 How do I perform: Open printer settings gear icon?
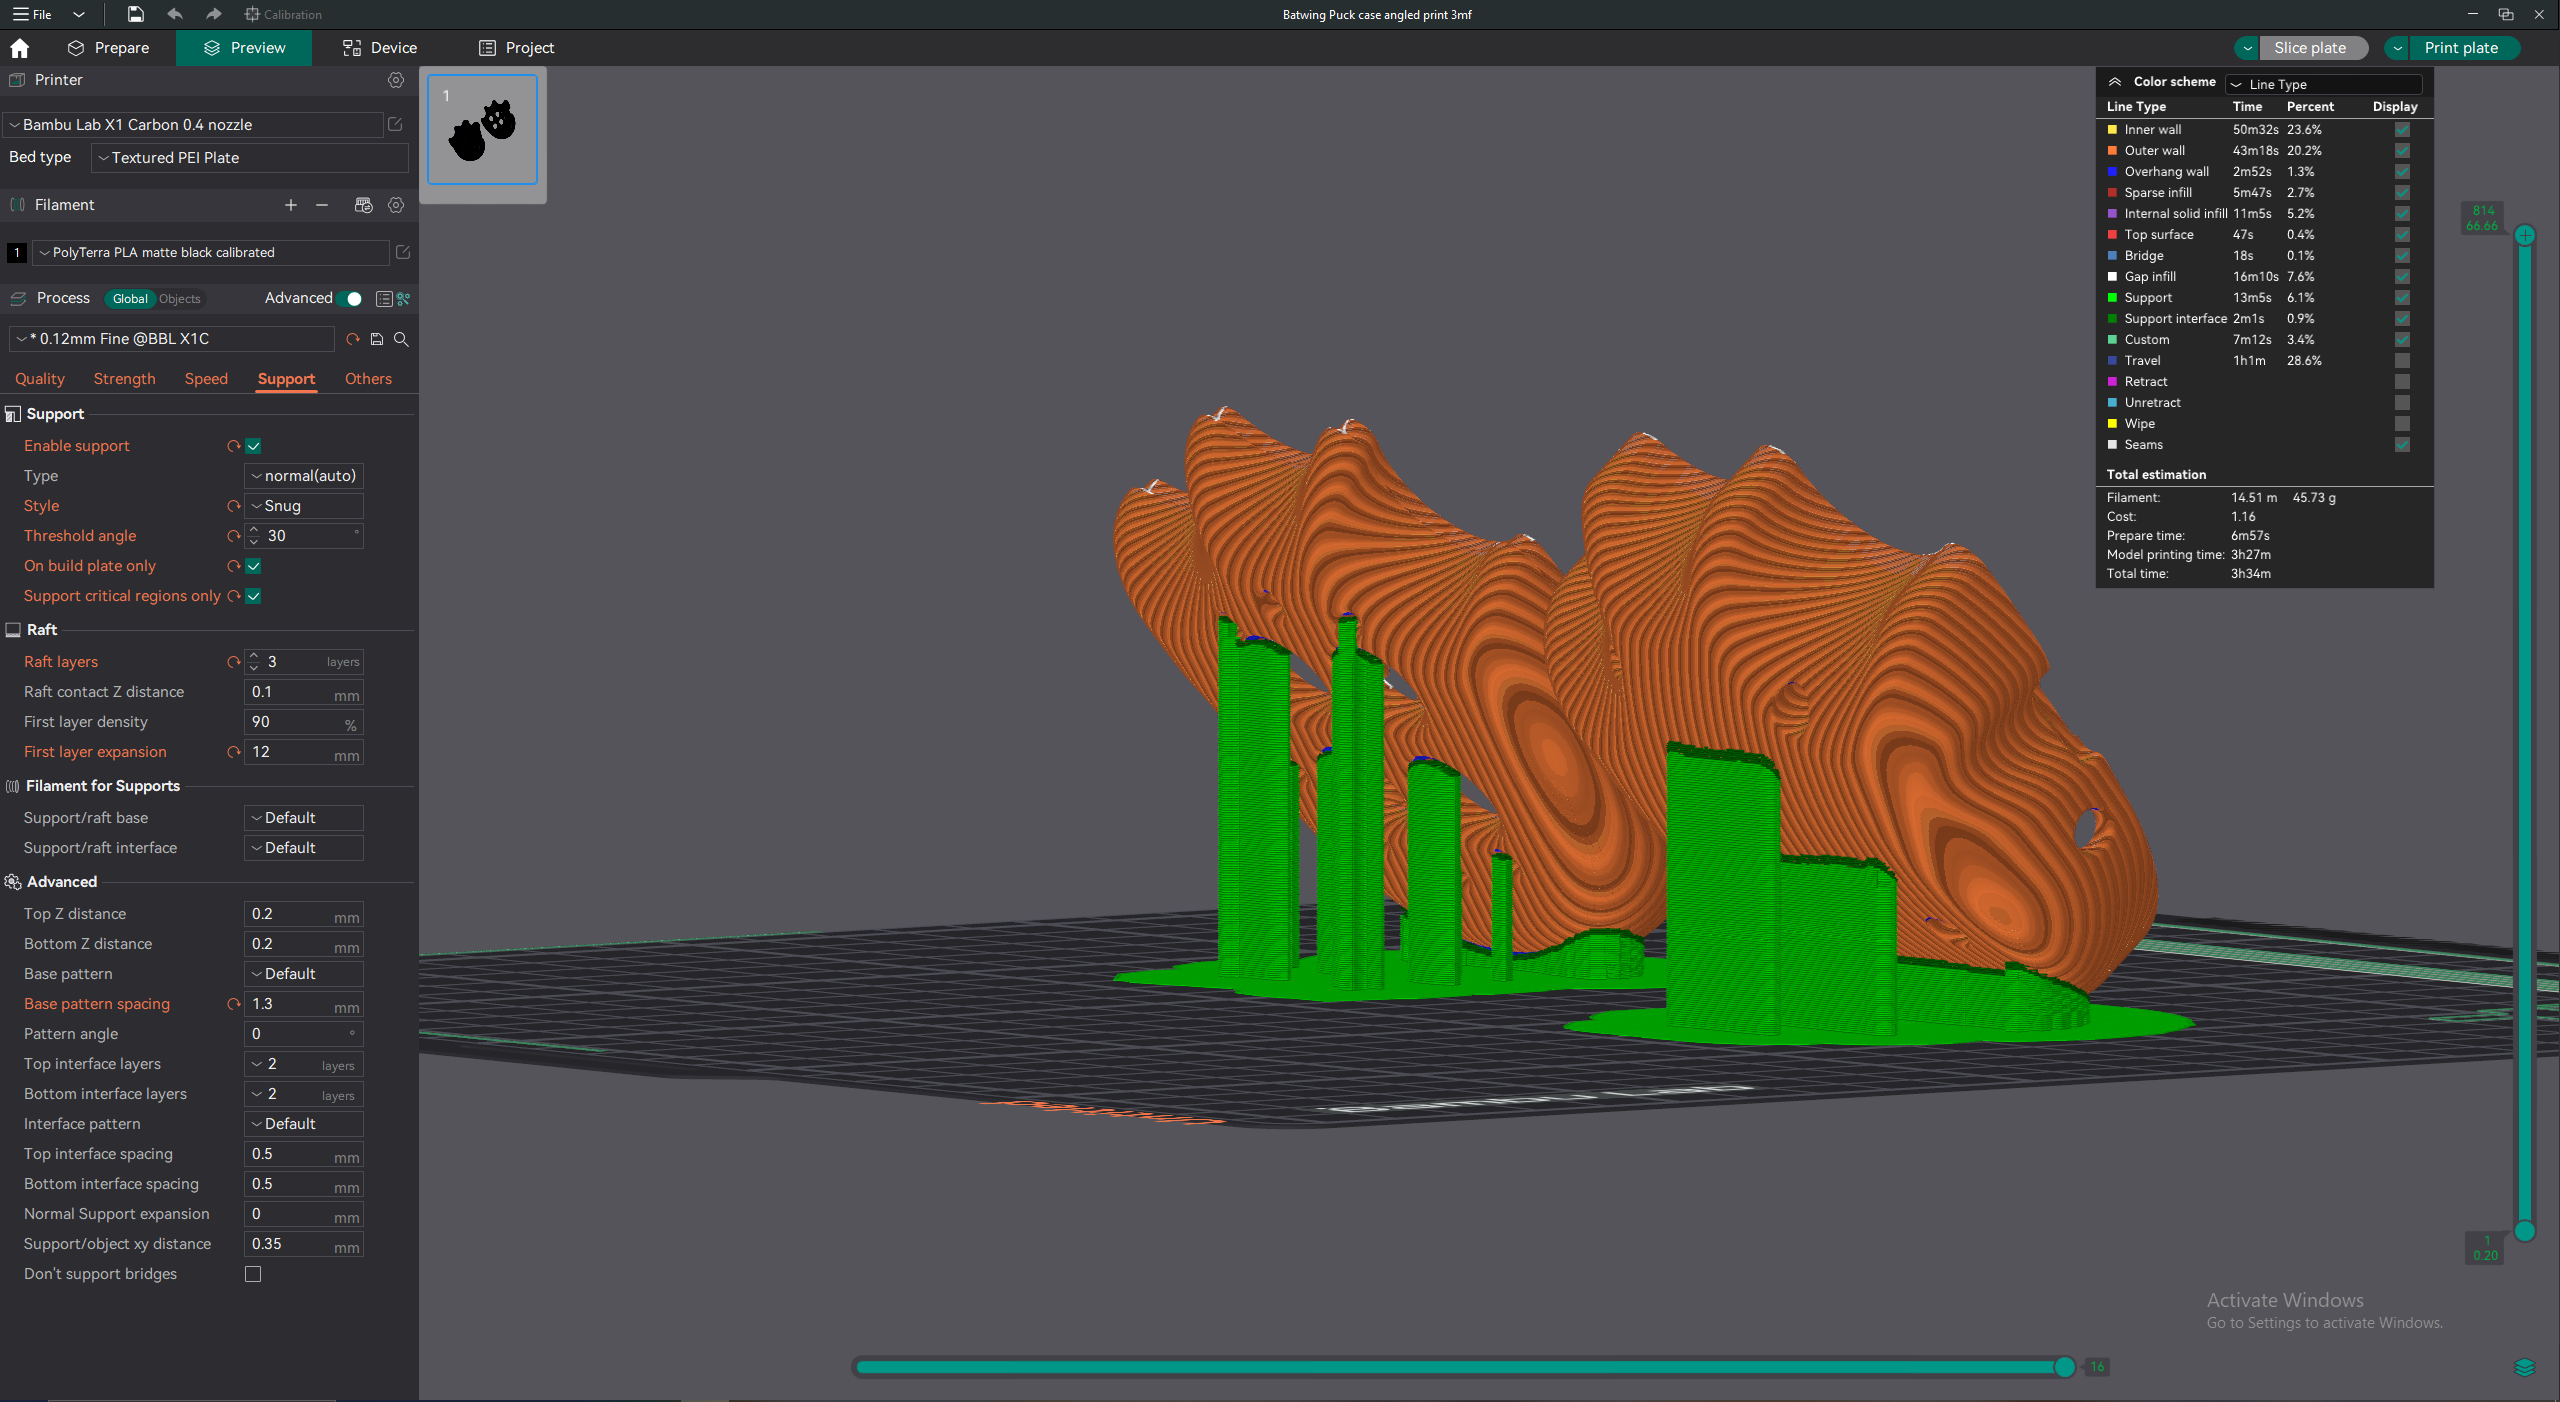click(x=396, y=80)
